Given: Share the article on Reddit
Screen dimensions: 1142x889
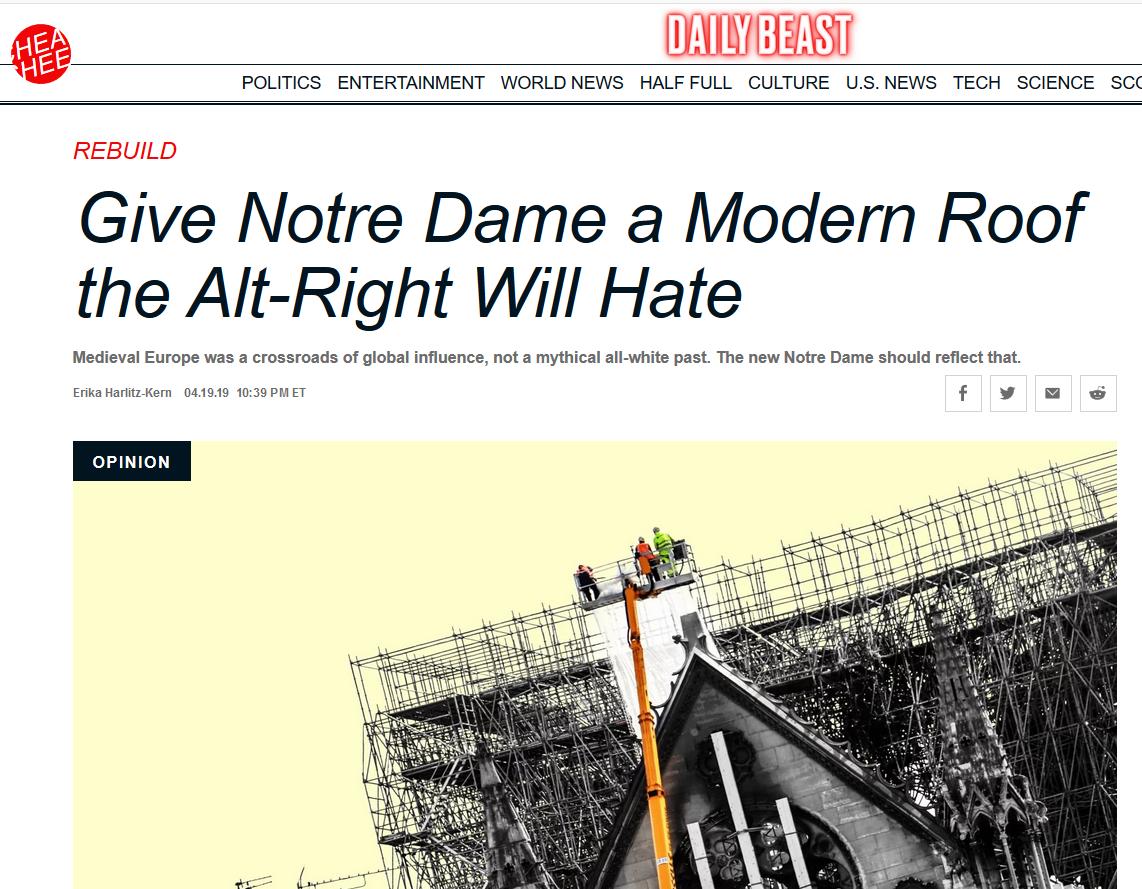Looking at the screenshot, I should point(1098,393).
